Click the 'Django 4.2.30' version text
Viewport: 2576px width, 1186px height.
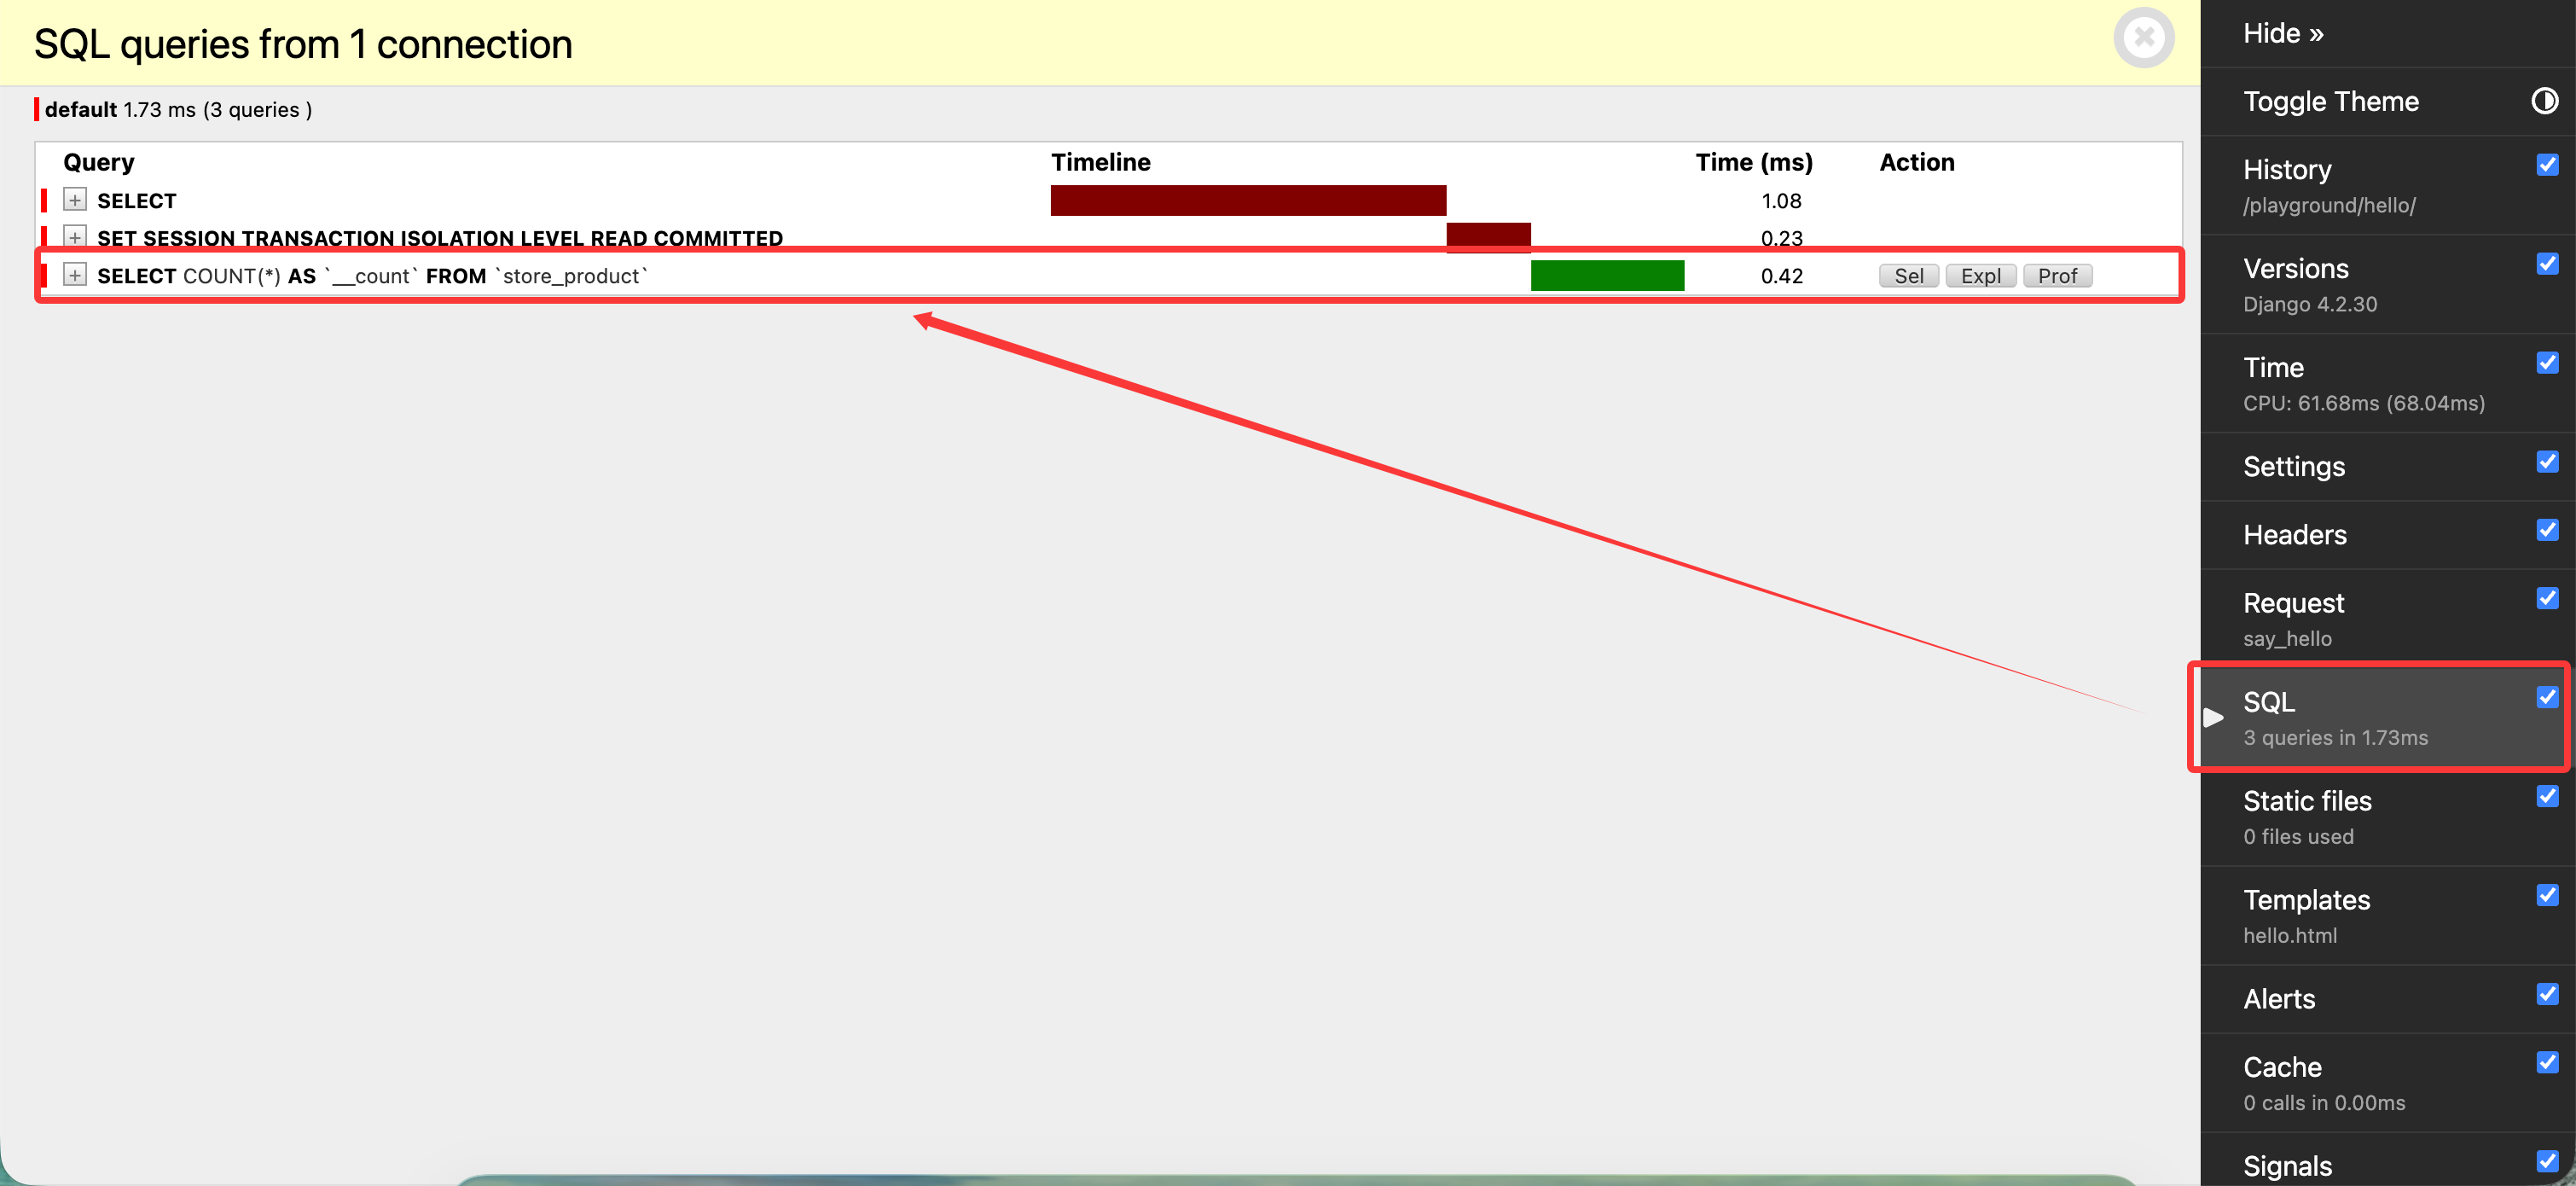[x=2310, y=304]
